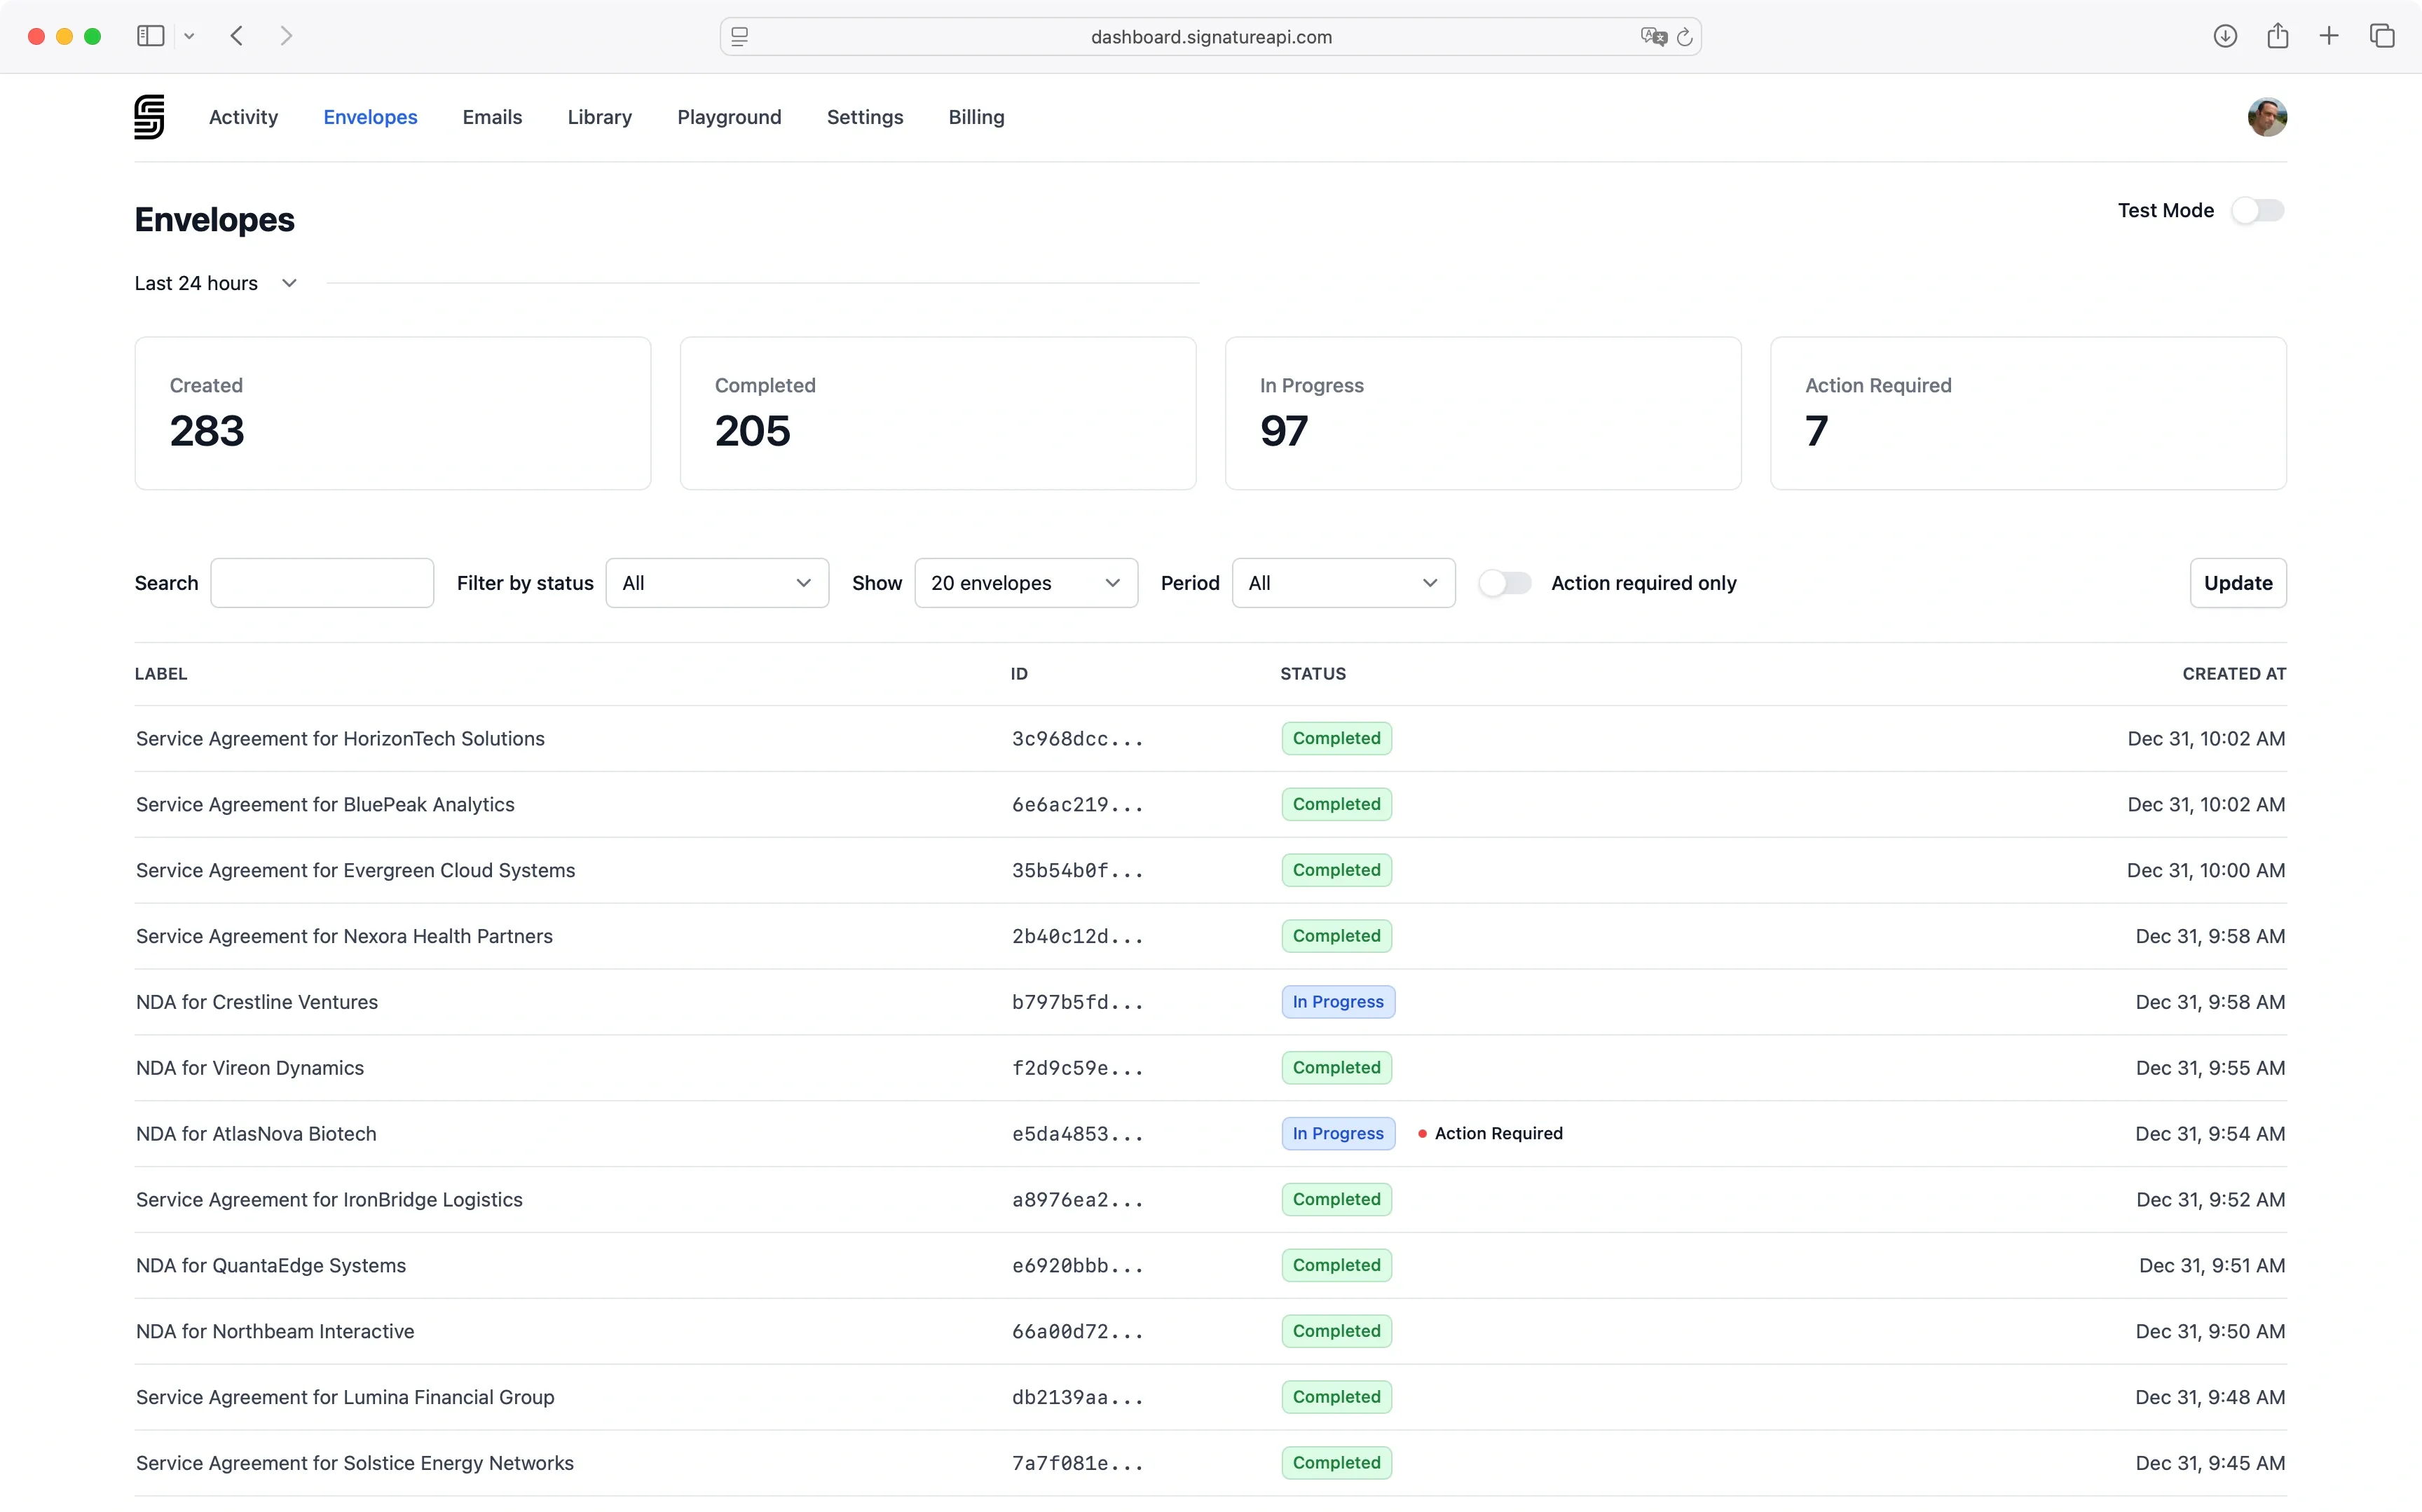Open the Billing tab
The height and width of the screenshot is (1512, 2422).
(976, 117)
